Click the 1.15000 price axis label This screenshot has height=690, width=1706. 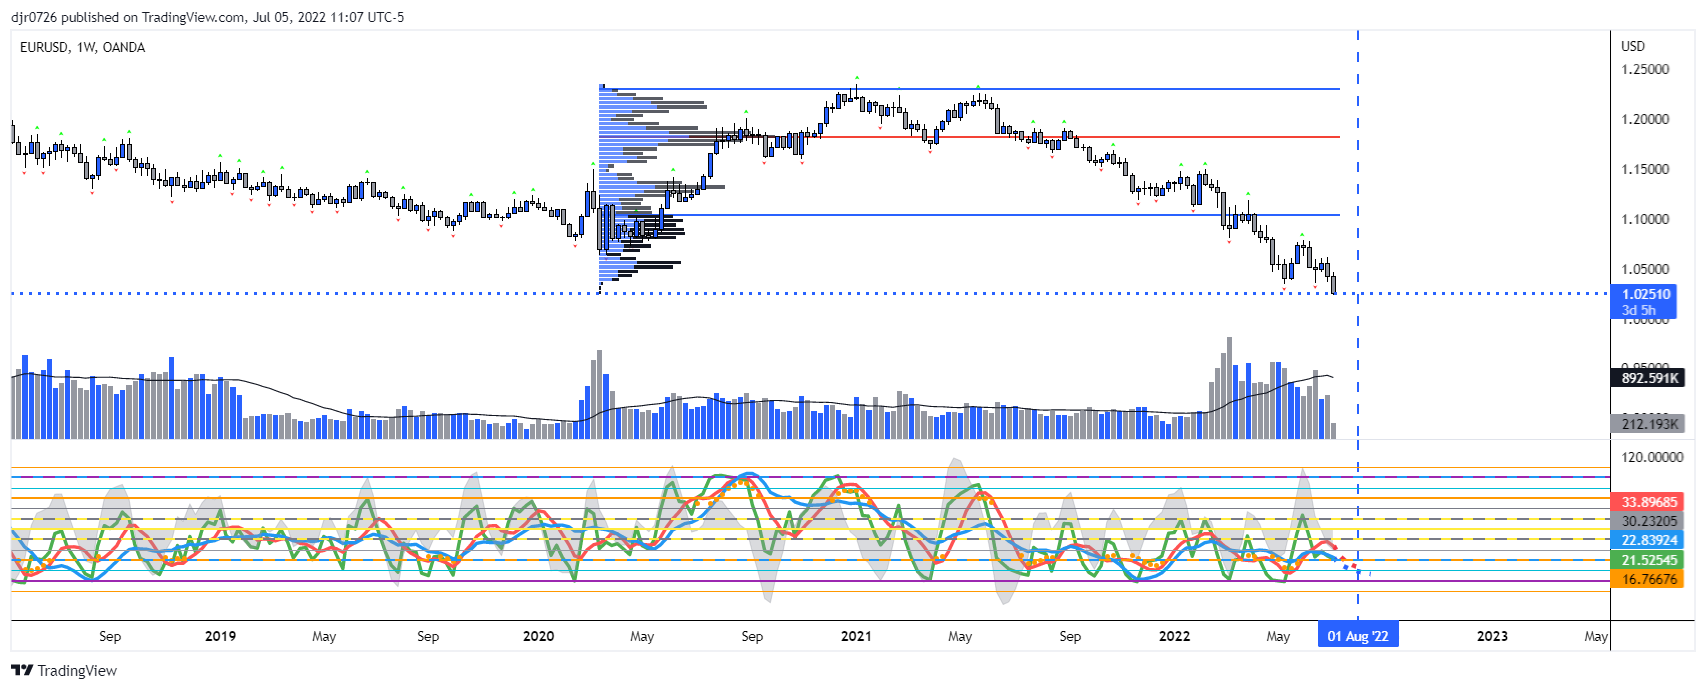click(x=1645, y=169)
